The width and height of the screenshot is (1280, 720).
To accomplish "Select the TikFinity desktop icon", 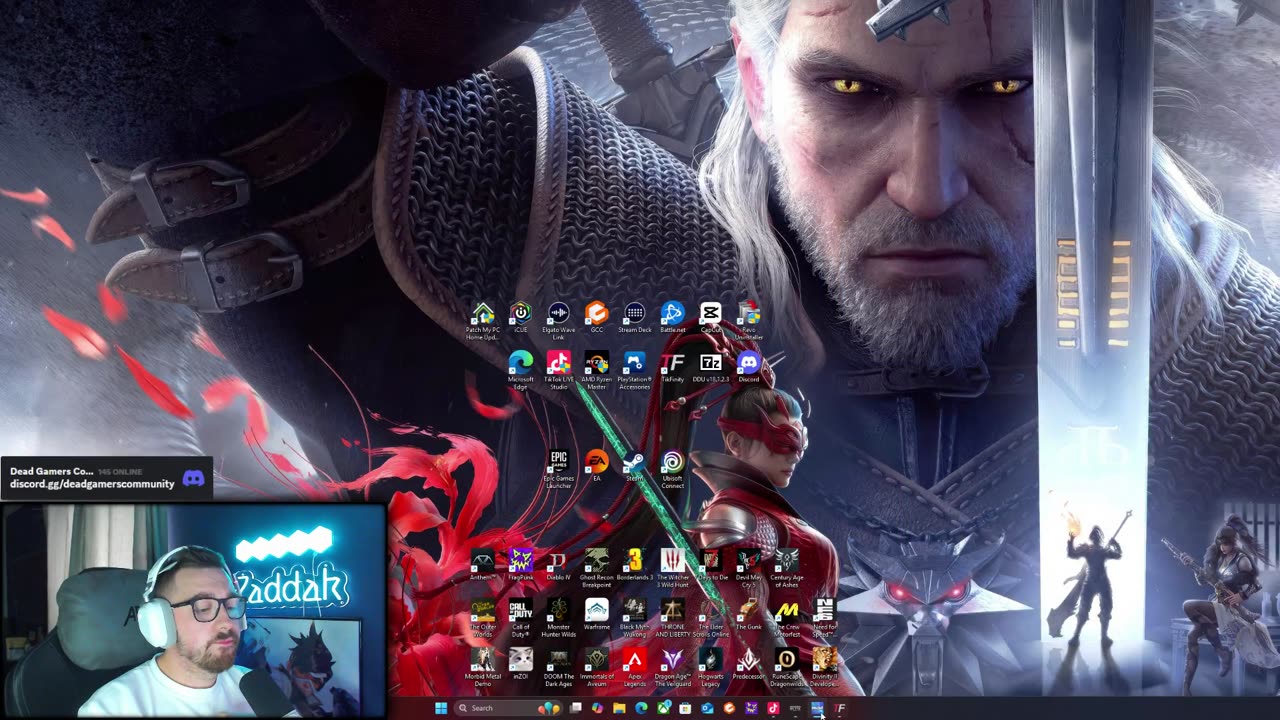I will [x=672, y=367].
